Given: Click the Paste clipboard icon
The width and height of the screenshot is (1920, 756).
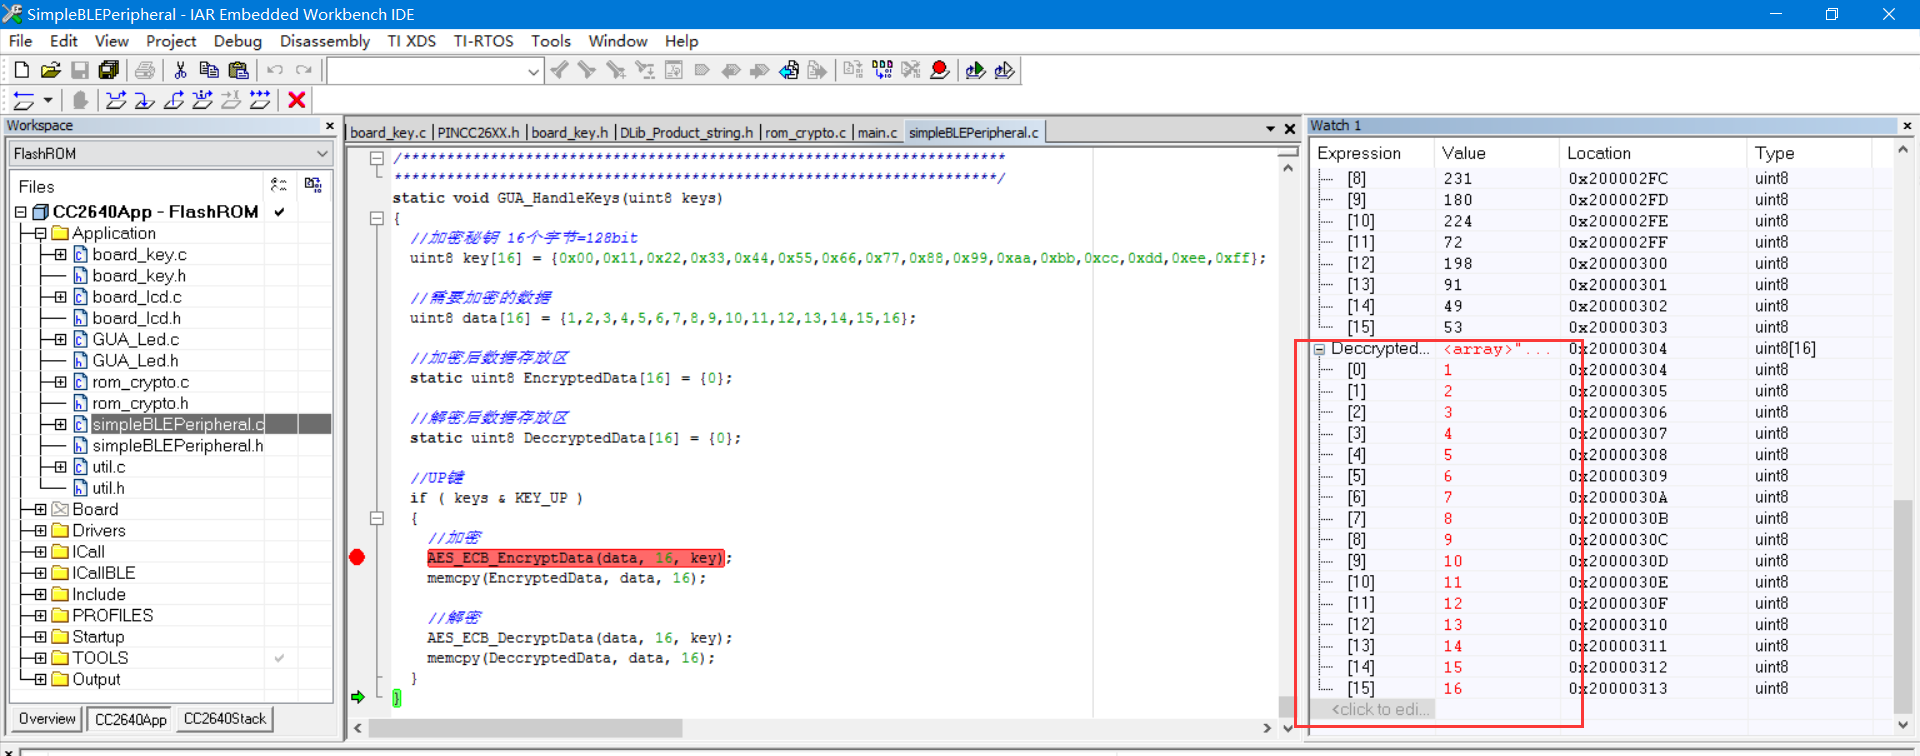Looking at the screenshot, I should (x=238, y=70).
